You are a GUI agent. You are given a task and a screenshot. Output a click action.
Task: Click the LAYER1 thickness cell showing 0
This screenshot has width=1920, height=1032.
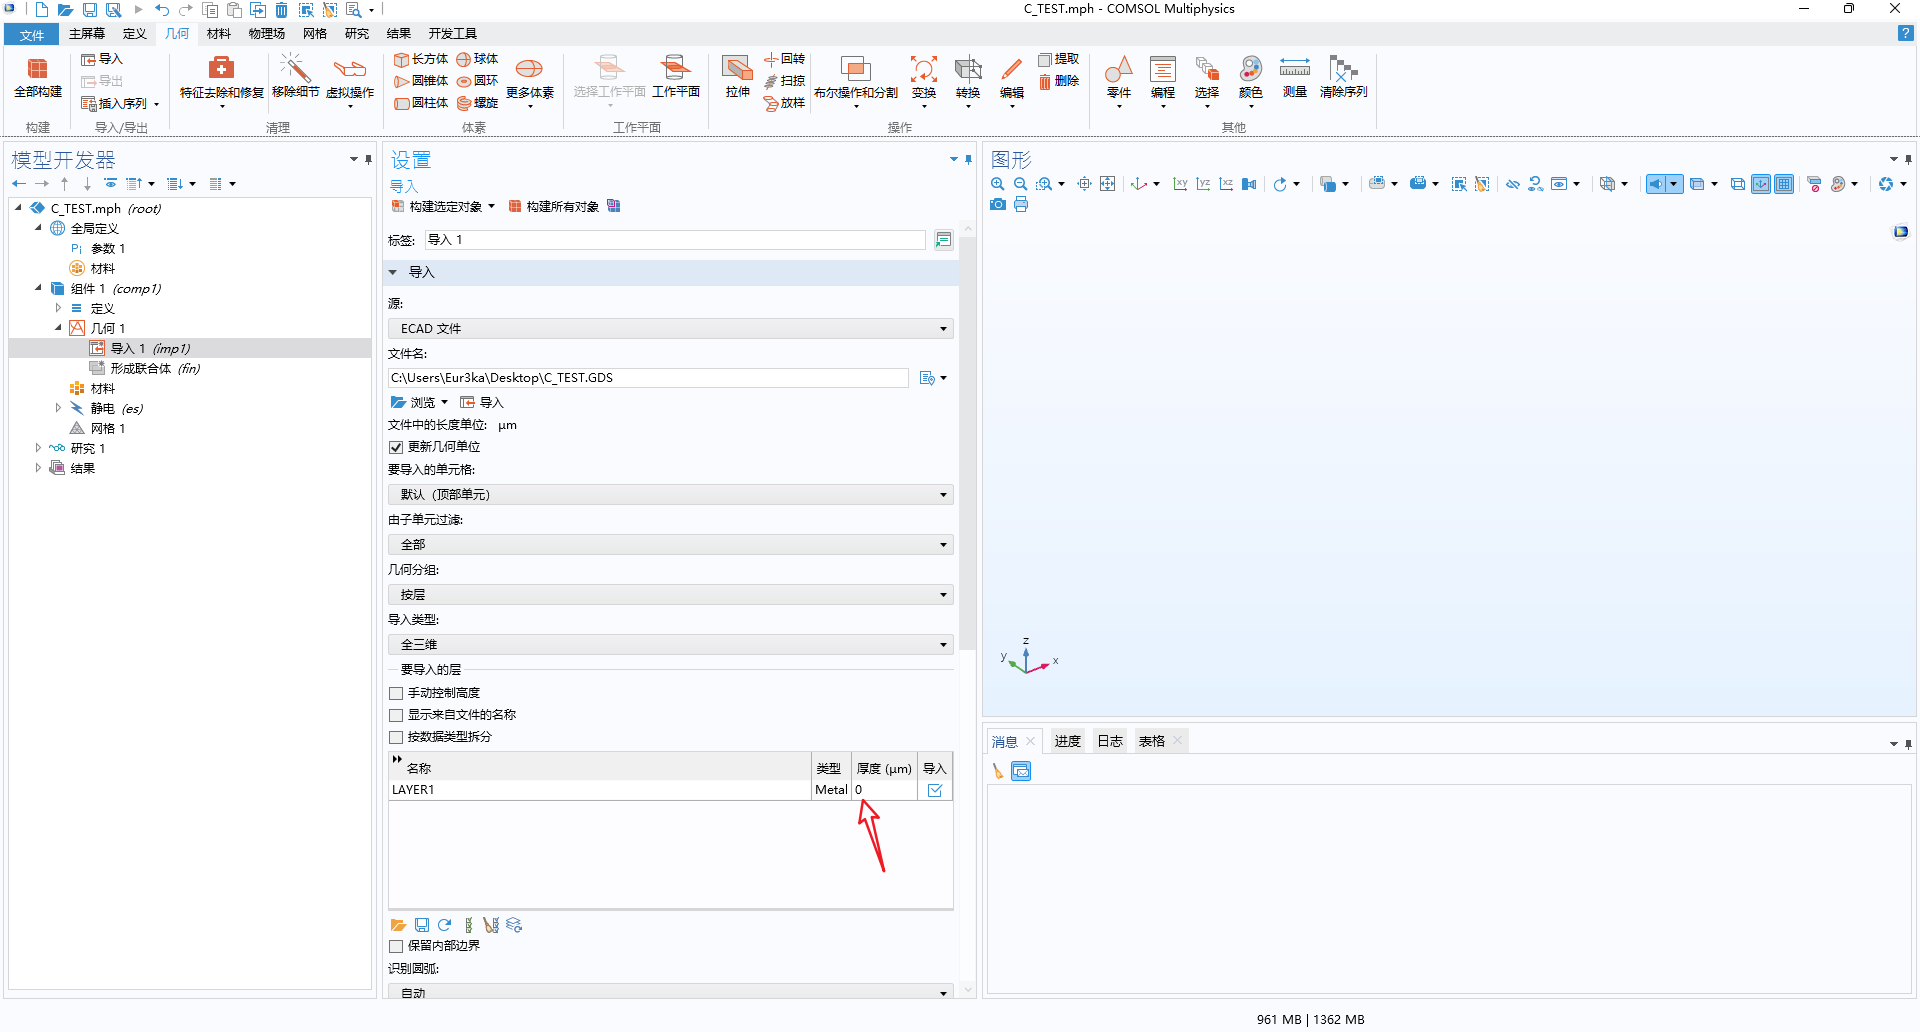884,790
